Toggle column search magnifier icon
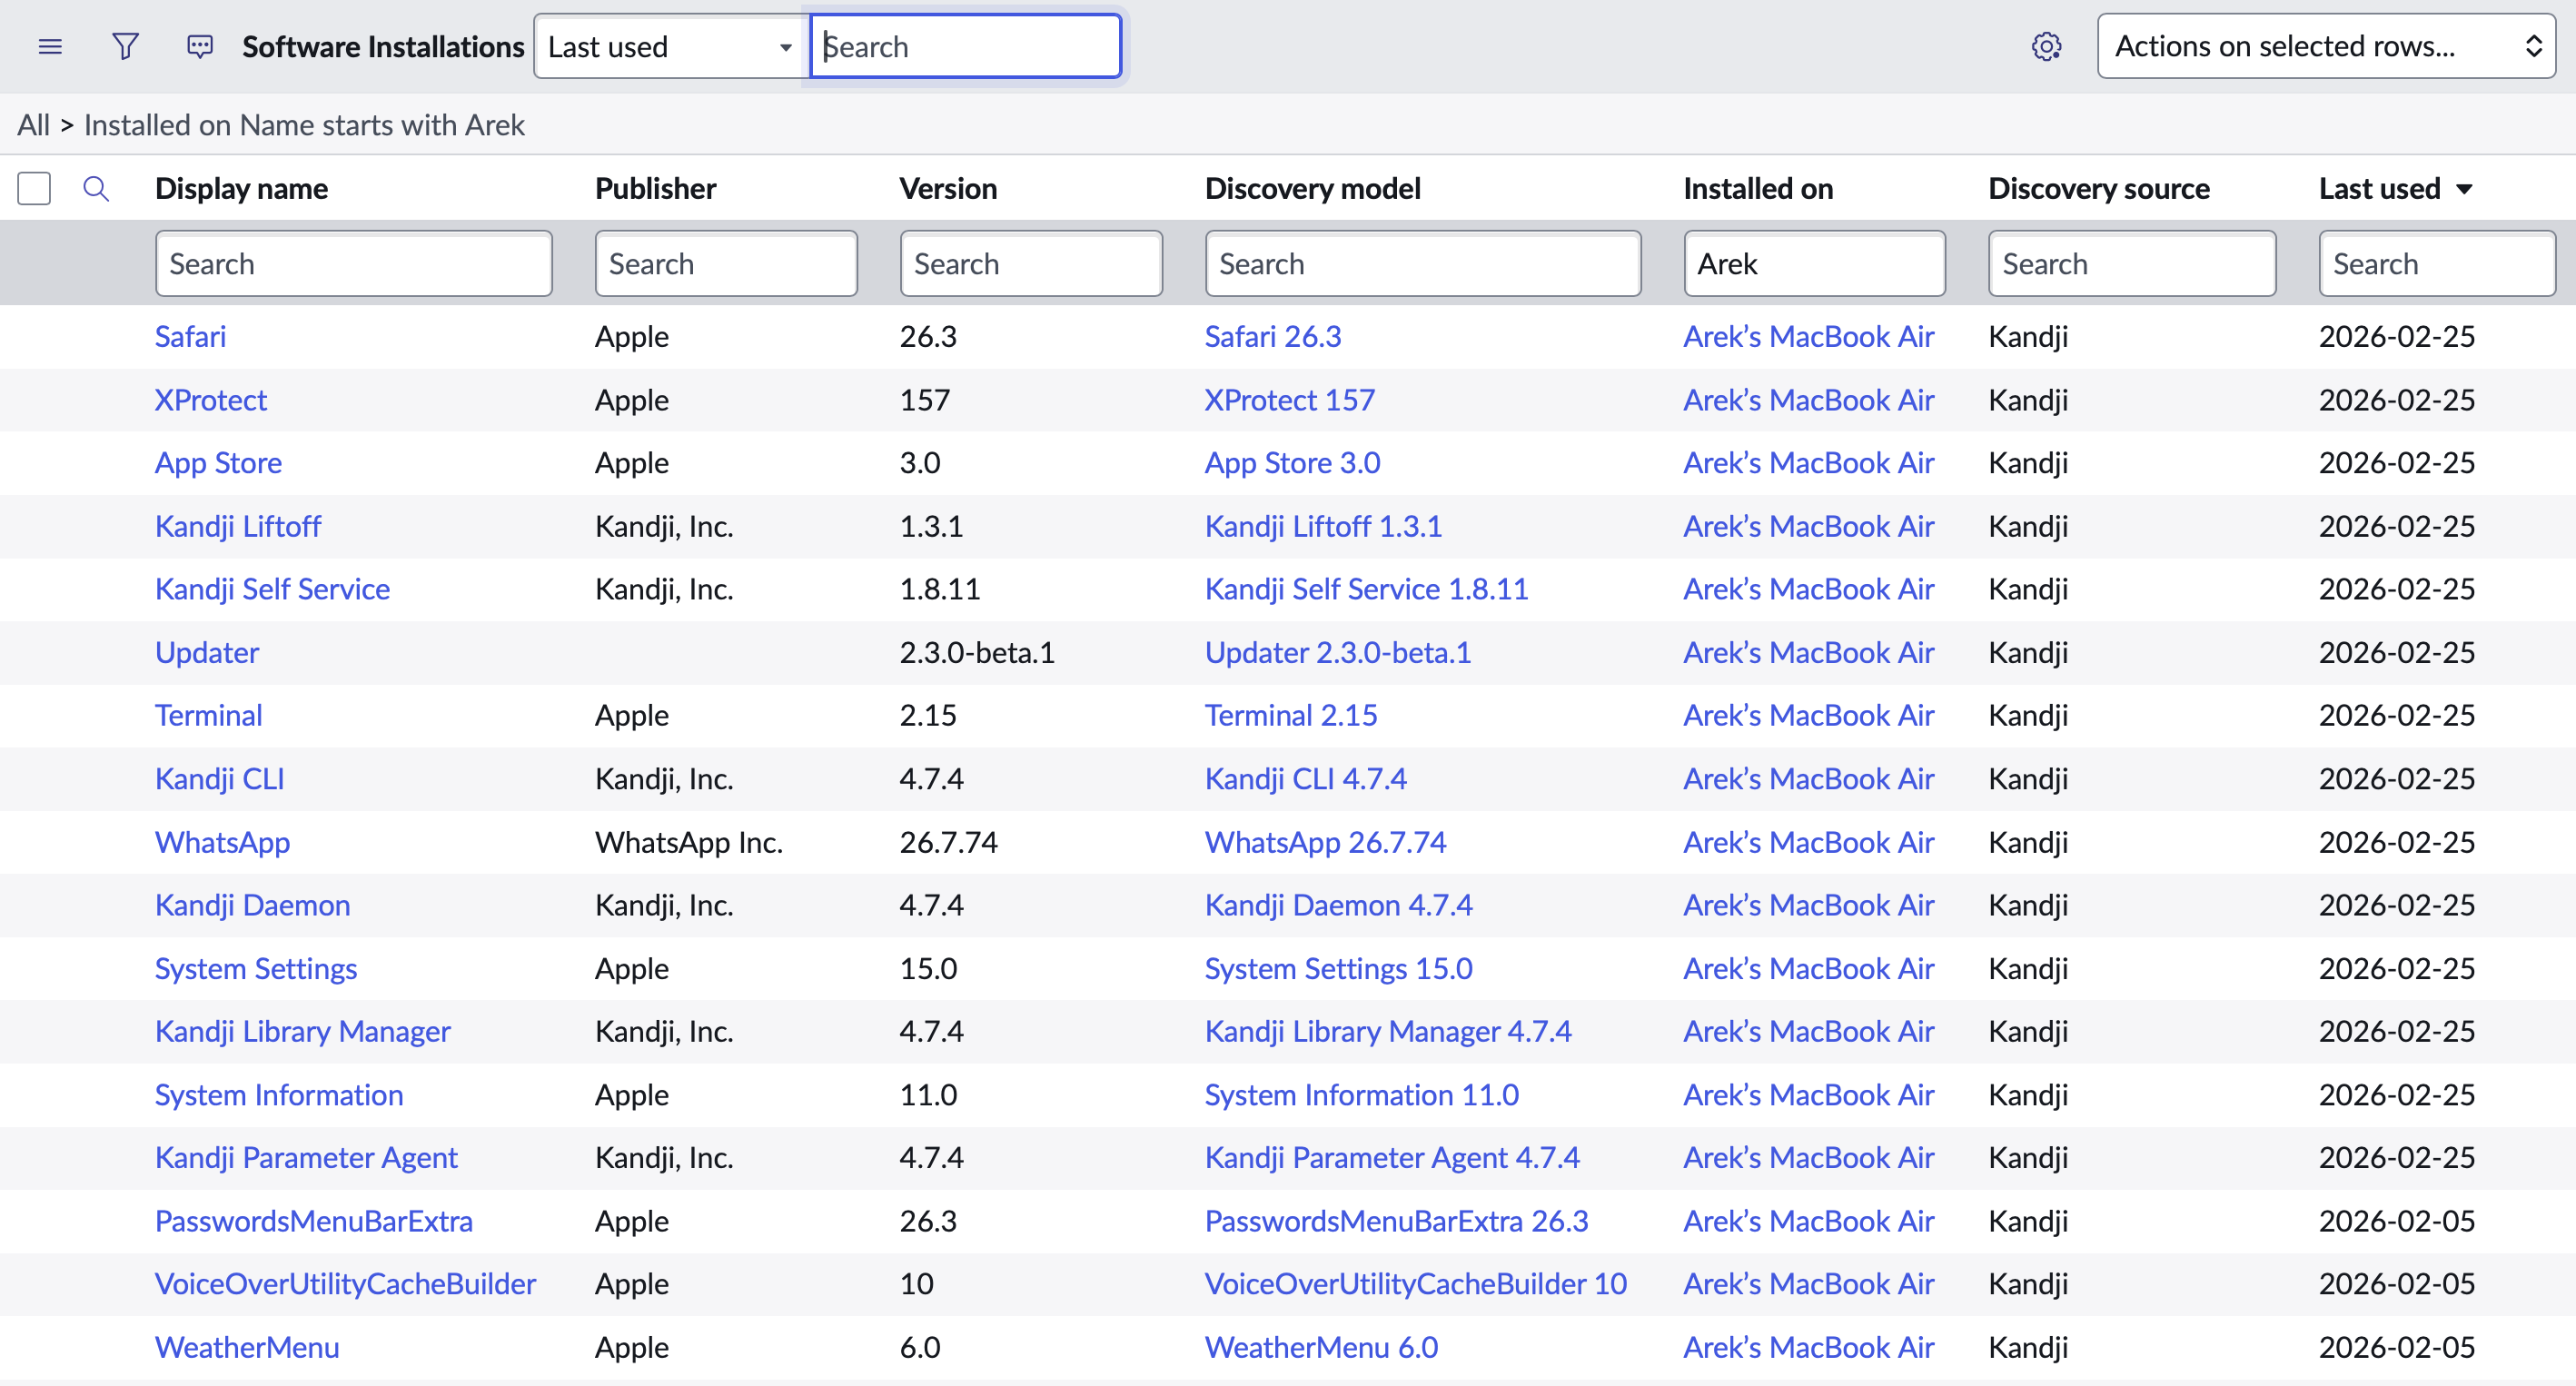 (x=96, y=188)
